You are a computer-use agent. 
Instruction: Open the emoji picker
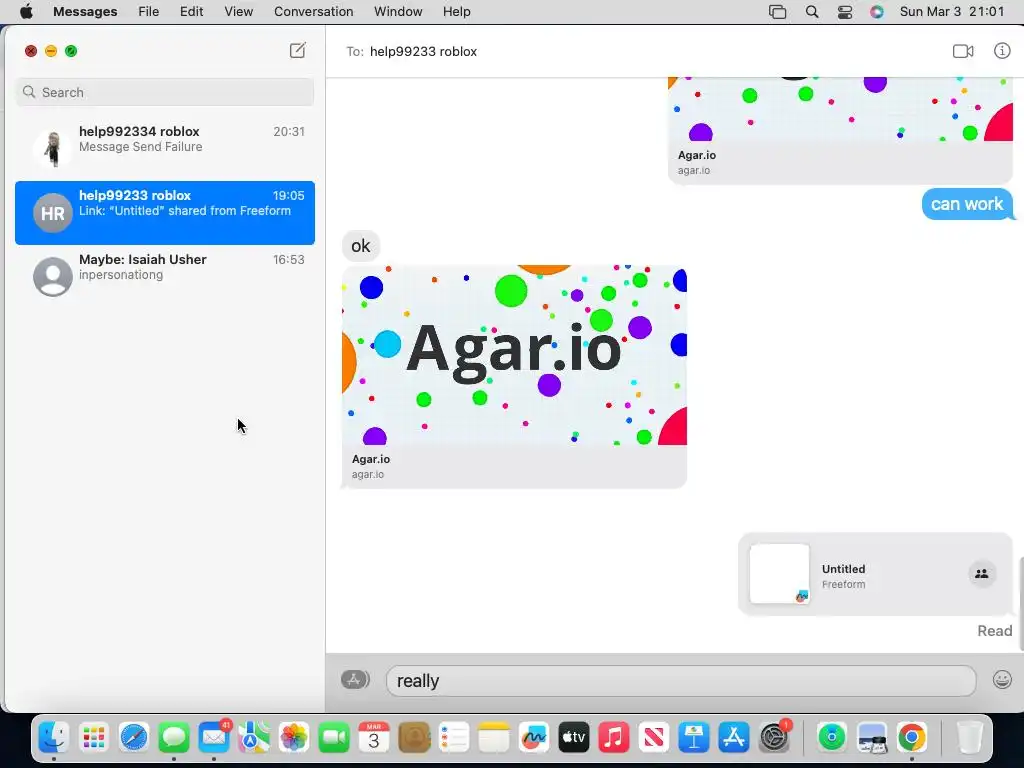coord(1002,680)
